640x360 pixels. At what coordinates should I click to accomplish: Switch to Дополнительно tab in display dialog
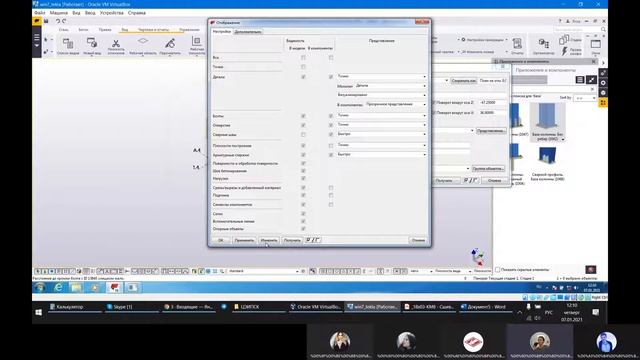coord(248,31)
